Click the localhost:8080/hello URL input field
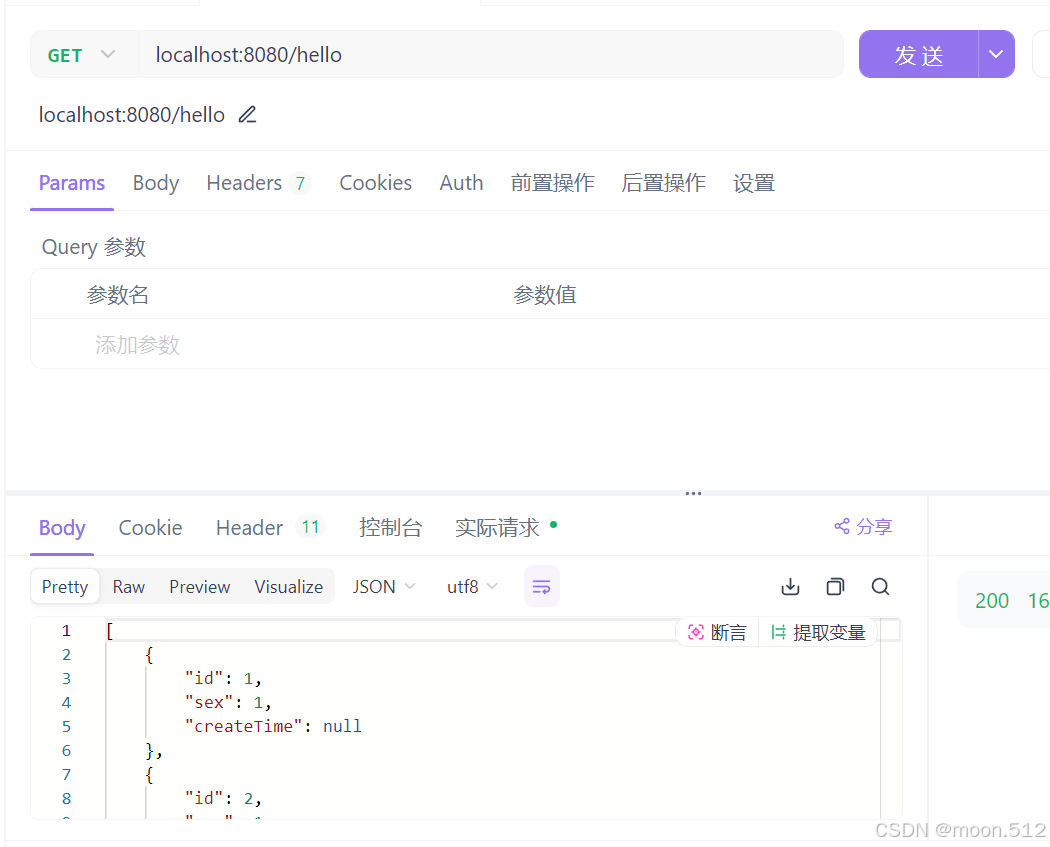The height and width of the screenshot is (847, 1050). [400, 55]
